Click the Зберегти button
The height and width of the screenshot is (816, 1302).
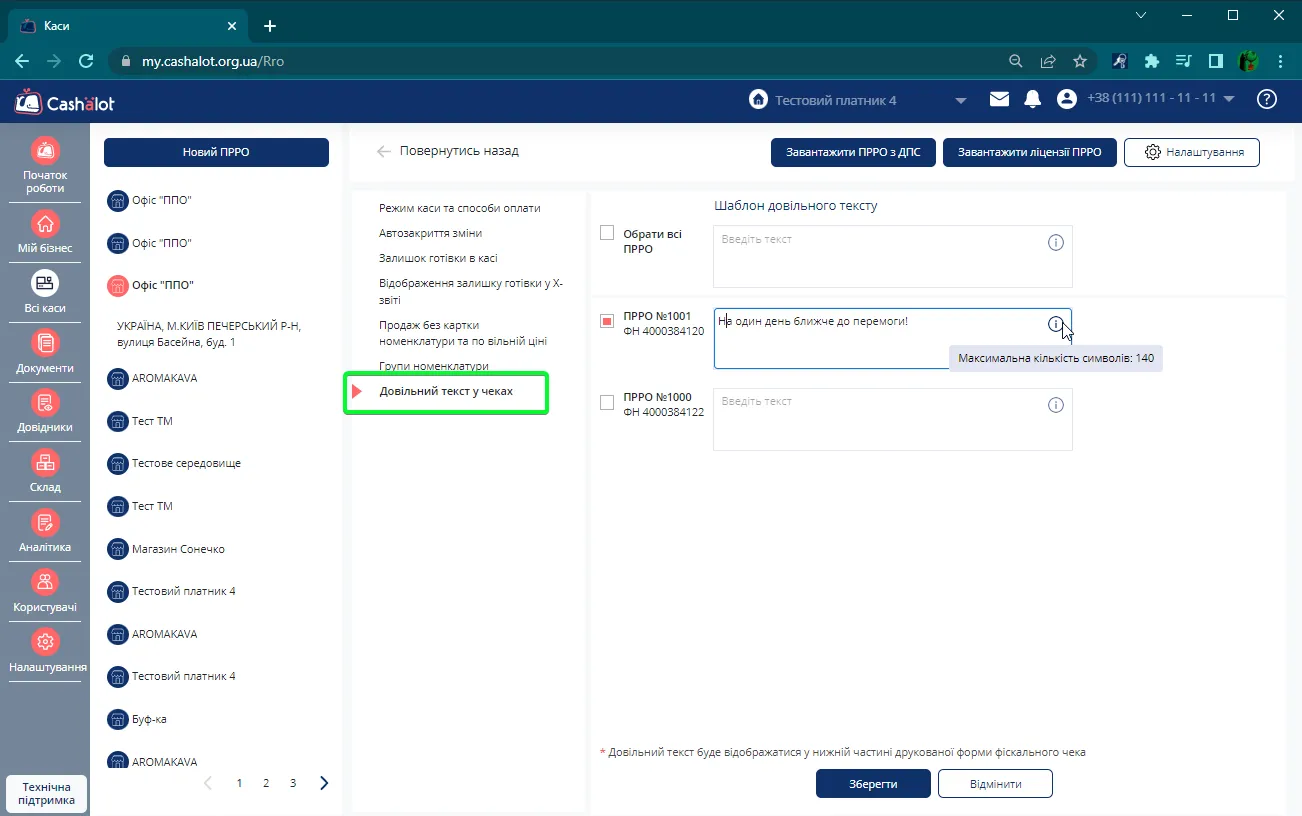coord(874,784)
